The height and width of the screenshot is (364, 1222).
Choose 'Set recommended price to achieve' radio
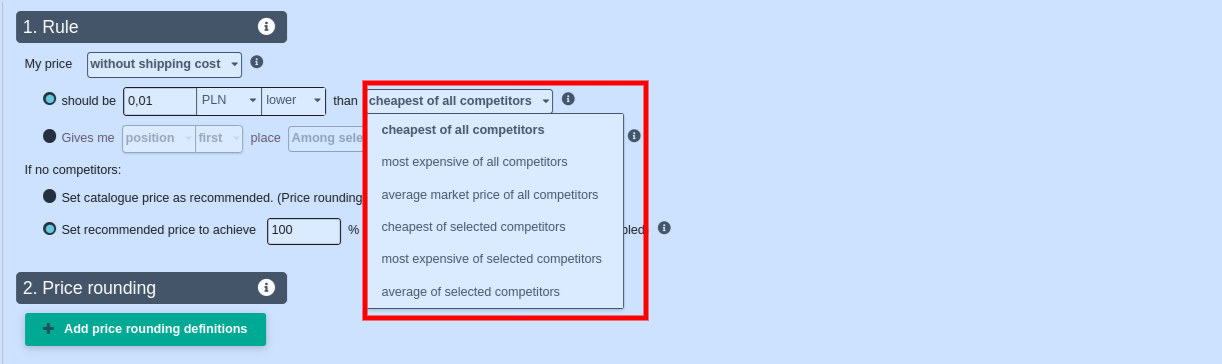(x=50, y=228)
